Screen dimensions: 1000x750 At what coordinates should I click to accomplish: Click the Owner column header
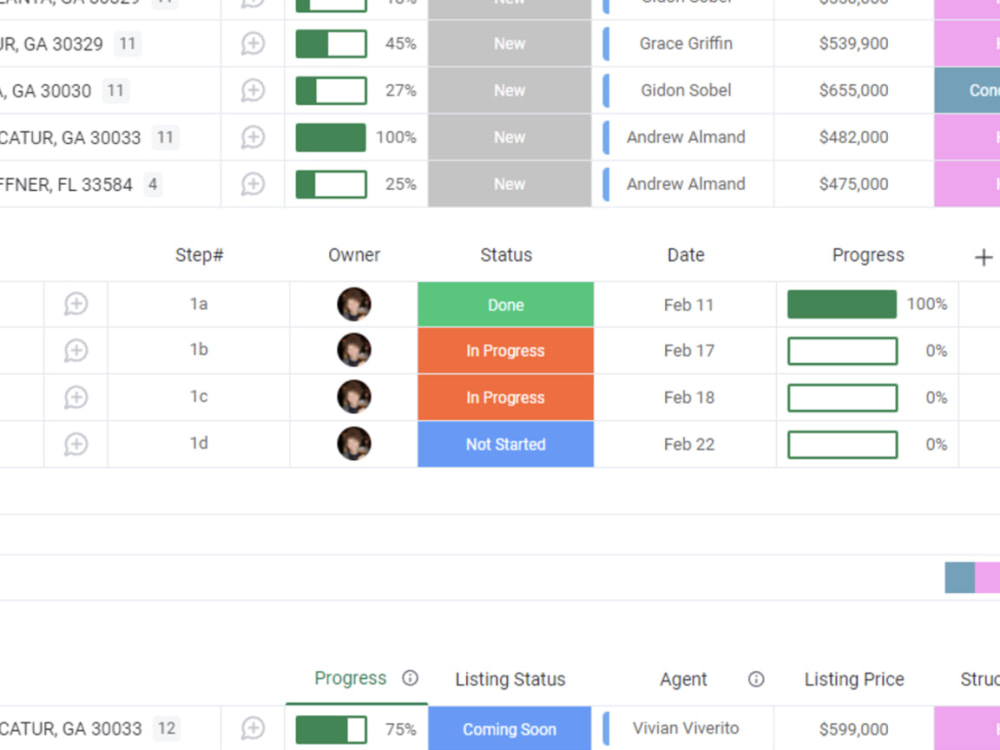354,255
